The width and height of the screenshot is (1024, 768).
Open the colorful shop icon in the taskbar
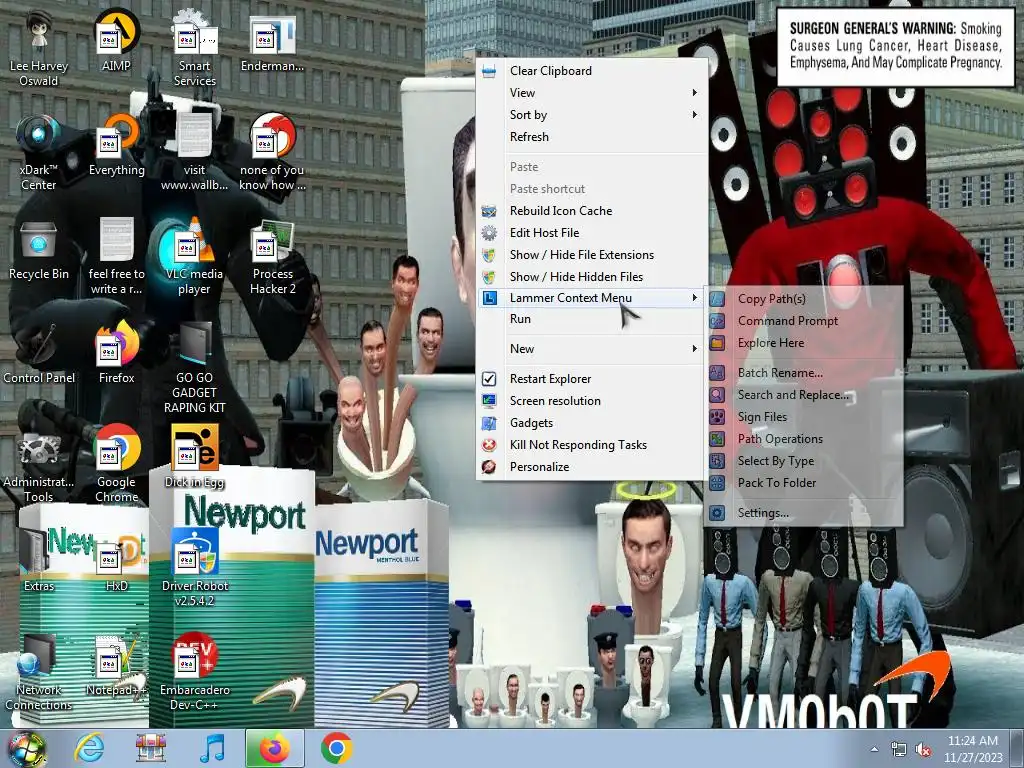pyautogui.click(x=151, y=749)
